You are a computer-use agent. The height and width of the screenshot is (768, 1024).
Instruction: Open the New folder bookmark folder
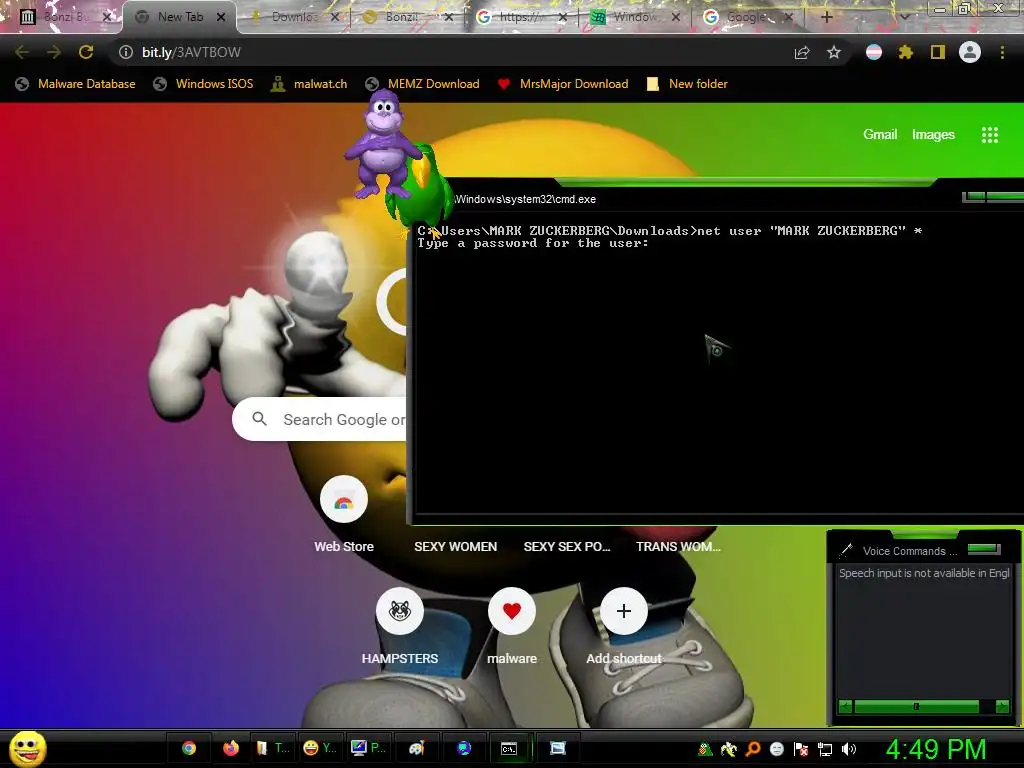click(687, 84)
